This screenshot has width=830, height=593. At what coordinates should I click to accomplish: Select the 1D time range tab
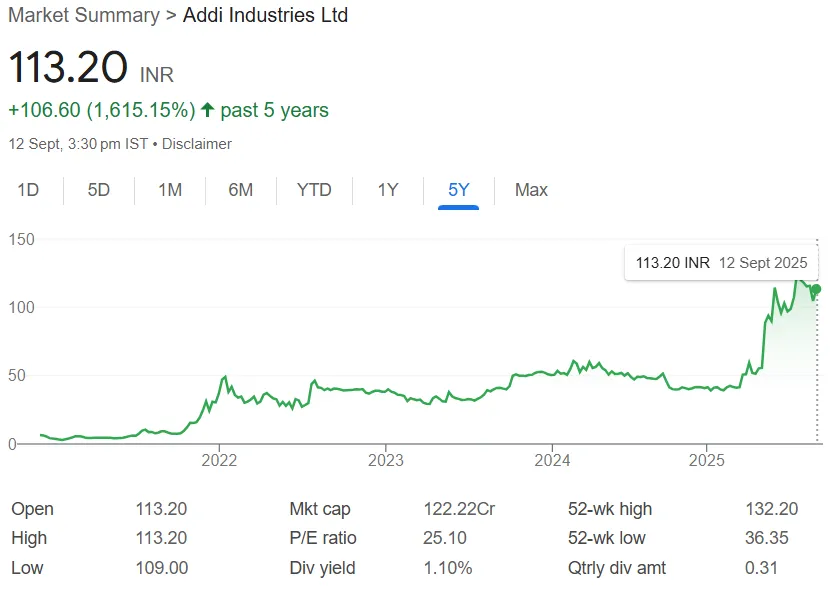[x=28, y=190]
